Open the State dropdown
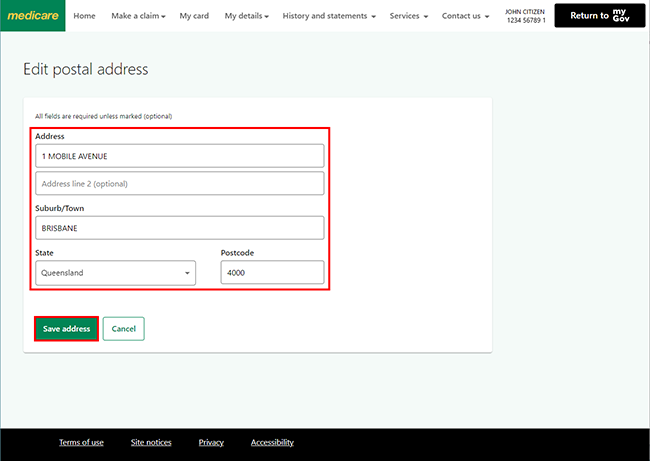Image resolution: width=650 pixels, height=461 pixels. tap(115, 273)
